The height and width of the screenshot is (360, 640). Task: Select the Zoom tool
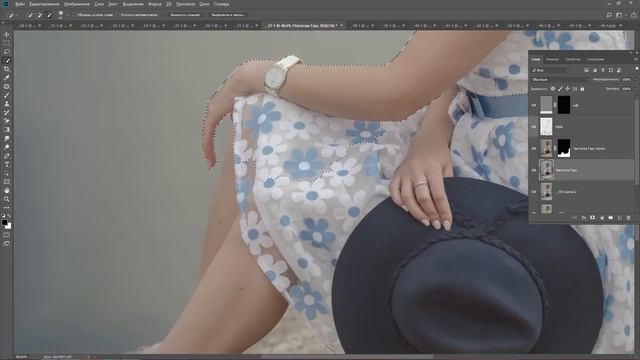[7, 199]
